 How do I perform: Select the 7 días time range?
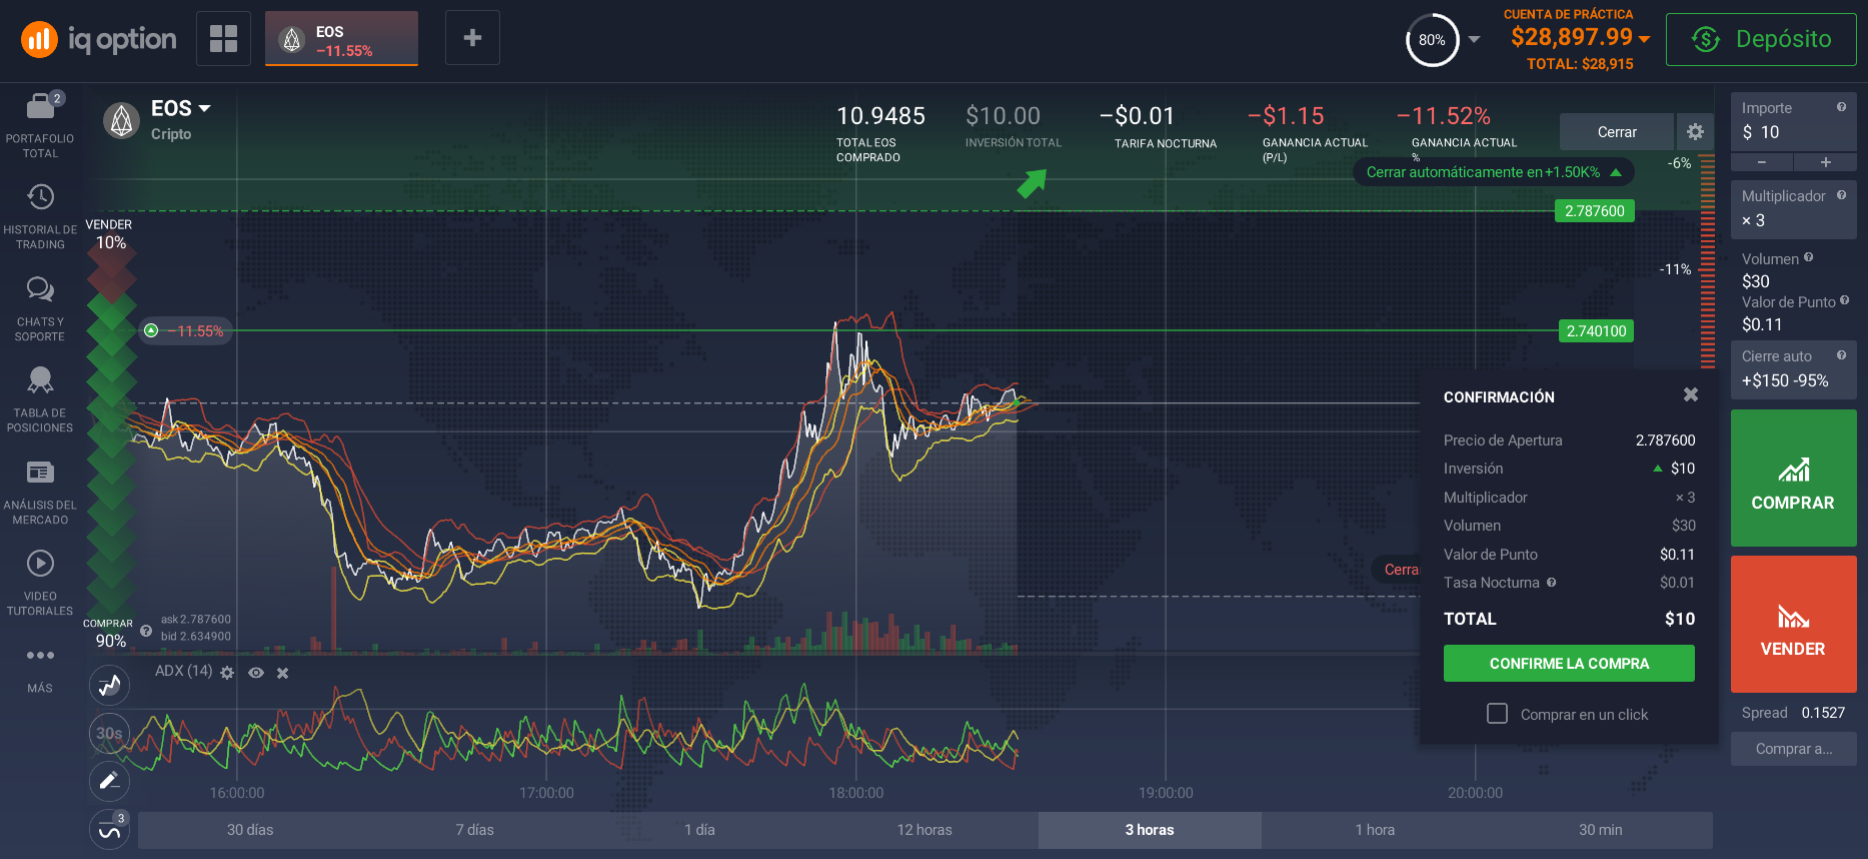point(475,830)
